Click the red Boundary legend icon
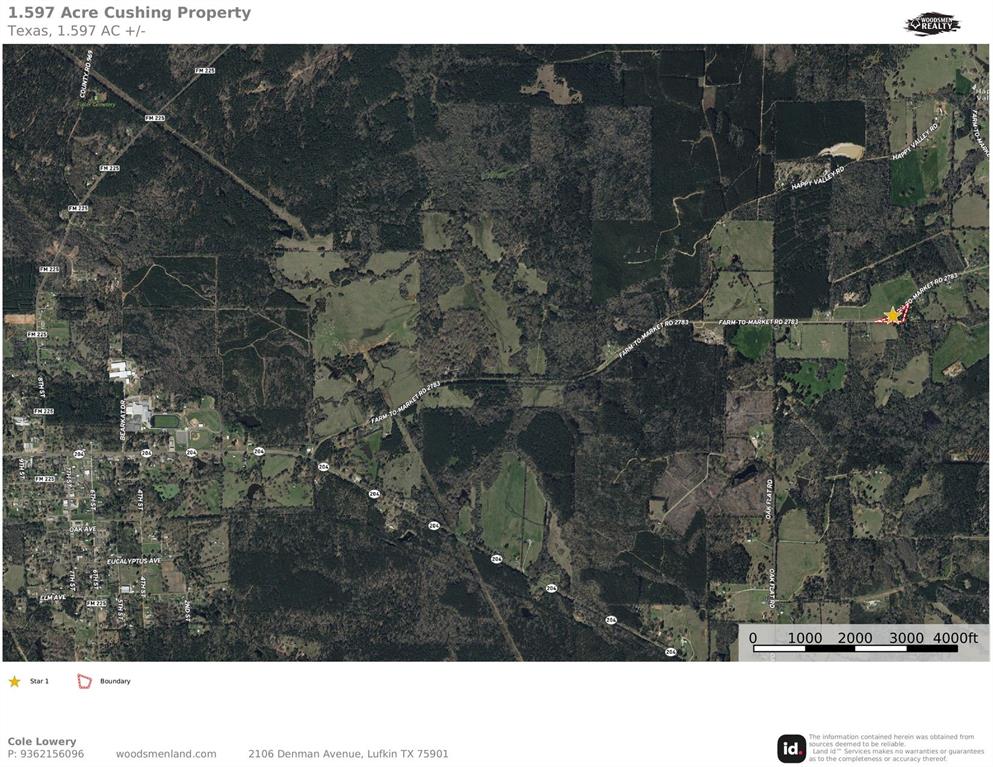 point(84,681)
